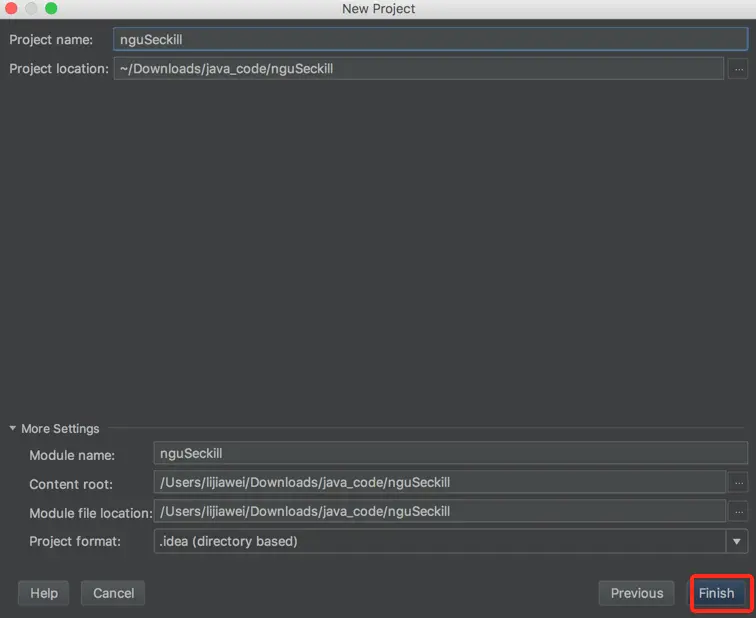Click the More Settings label
Image resolution: width=756 pixels, height=618 pixels.
[60, 429]
